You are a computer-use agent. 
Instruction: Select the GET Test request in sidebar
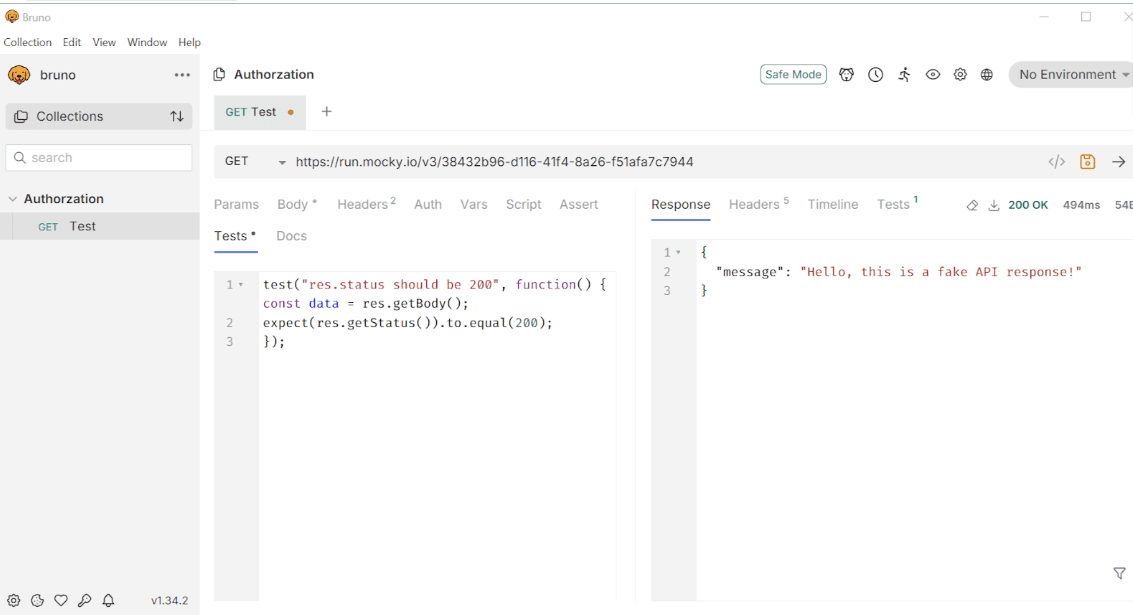click(100, 226)
